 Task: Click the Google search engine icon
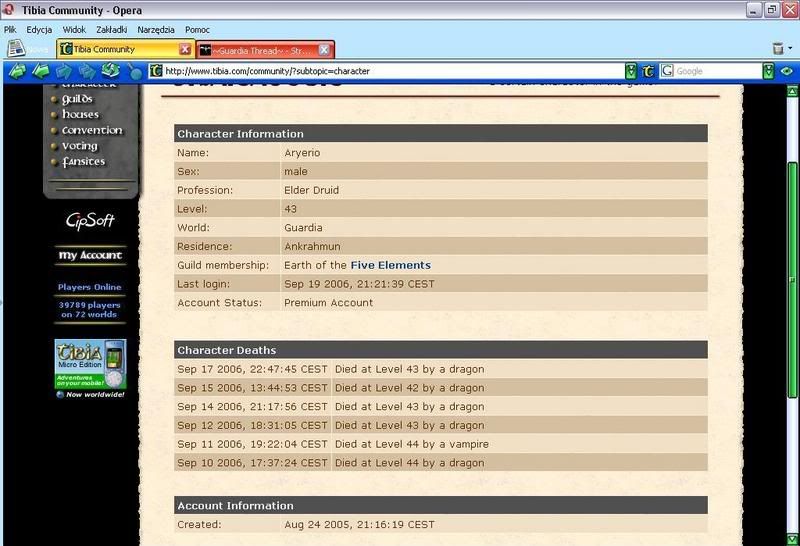(667, 71)
